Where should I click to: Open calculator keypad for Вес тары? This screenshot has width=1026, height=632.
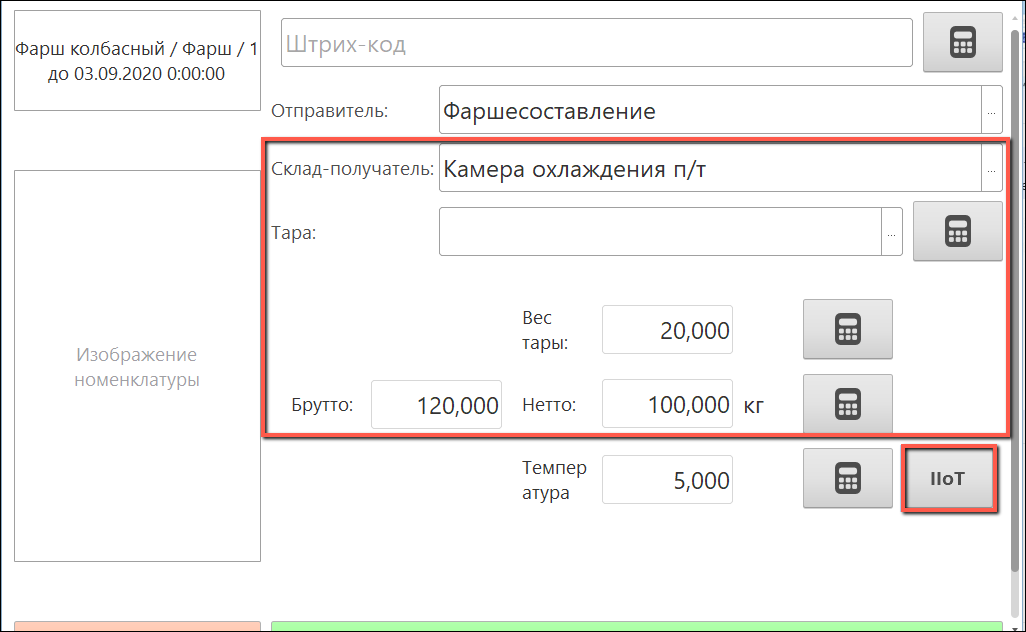(x=847, y=329)
